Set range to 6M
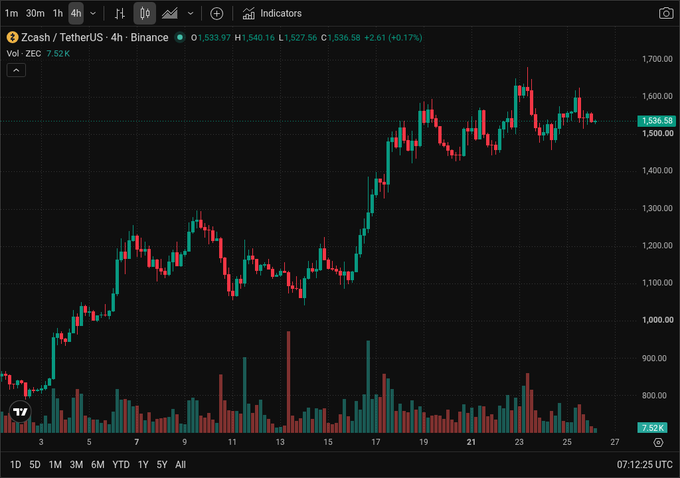This screenshot has height=478, width=680. [98, 465]
